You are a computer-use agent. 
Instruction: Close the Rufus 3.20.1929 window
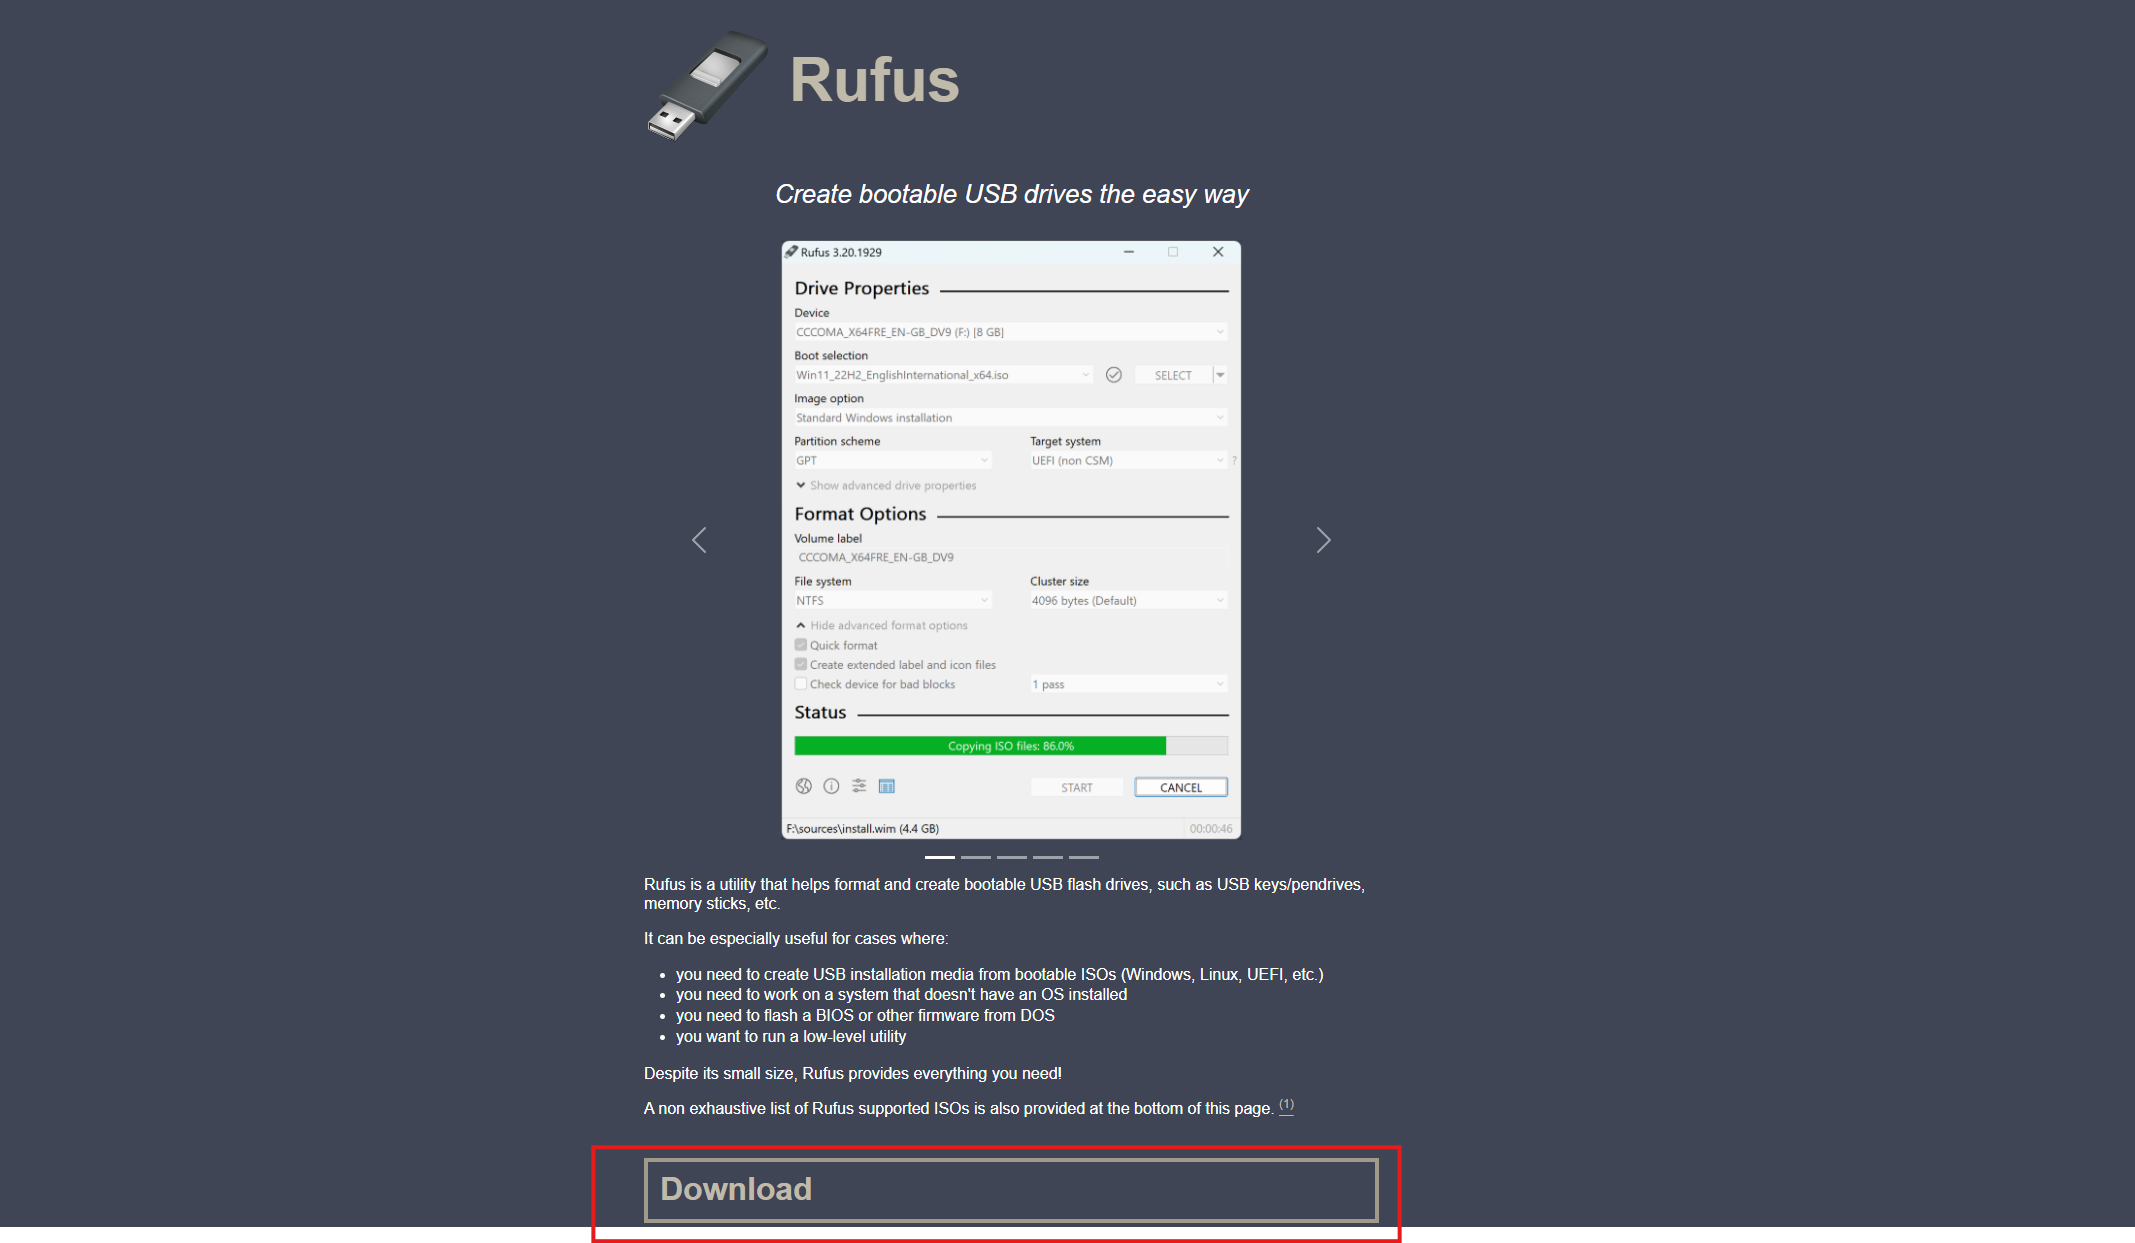pyautogui.click(x=1218, y=252)
